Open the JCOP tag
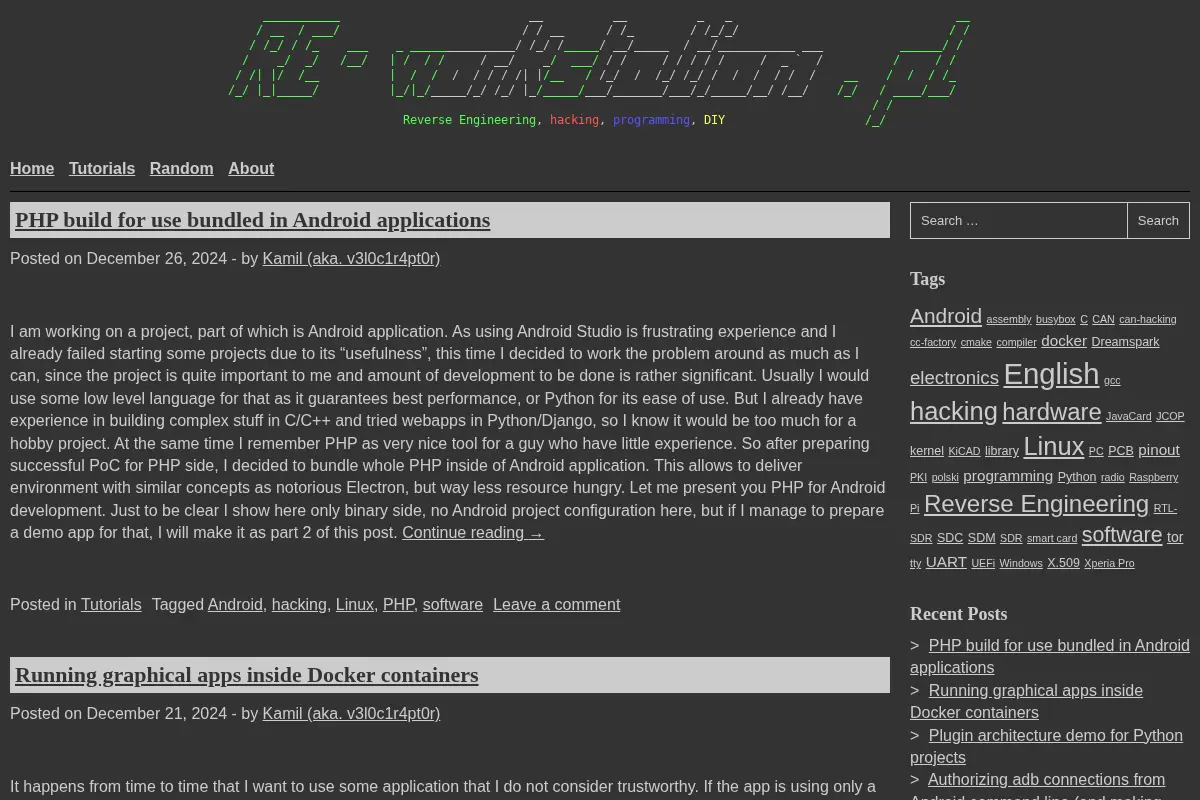The height and width of the screenshot is (800, 1200). point(1170,416)
